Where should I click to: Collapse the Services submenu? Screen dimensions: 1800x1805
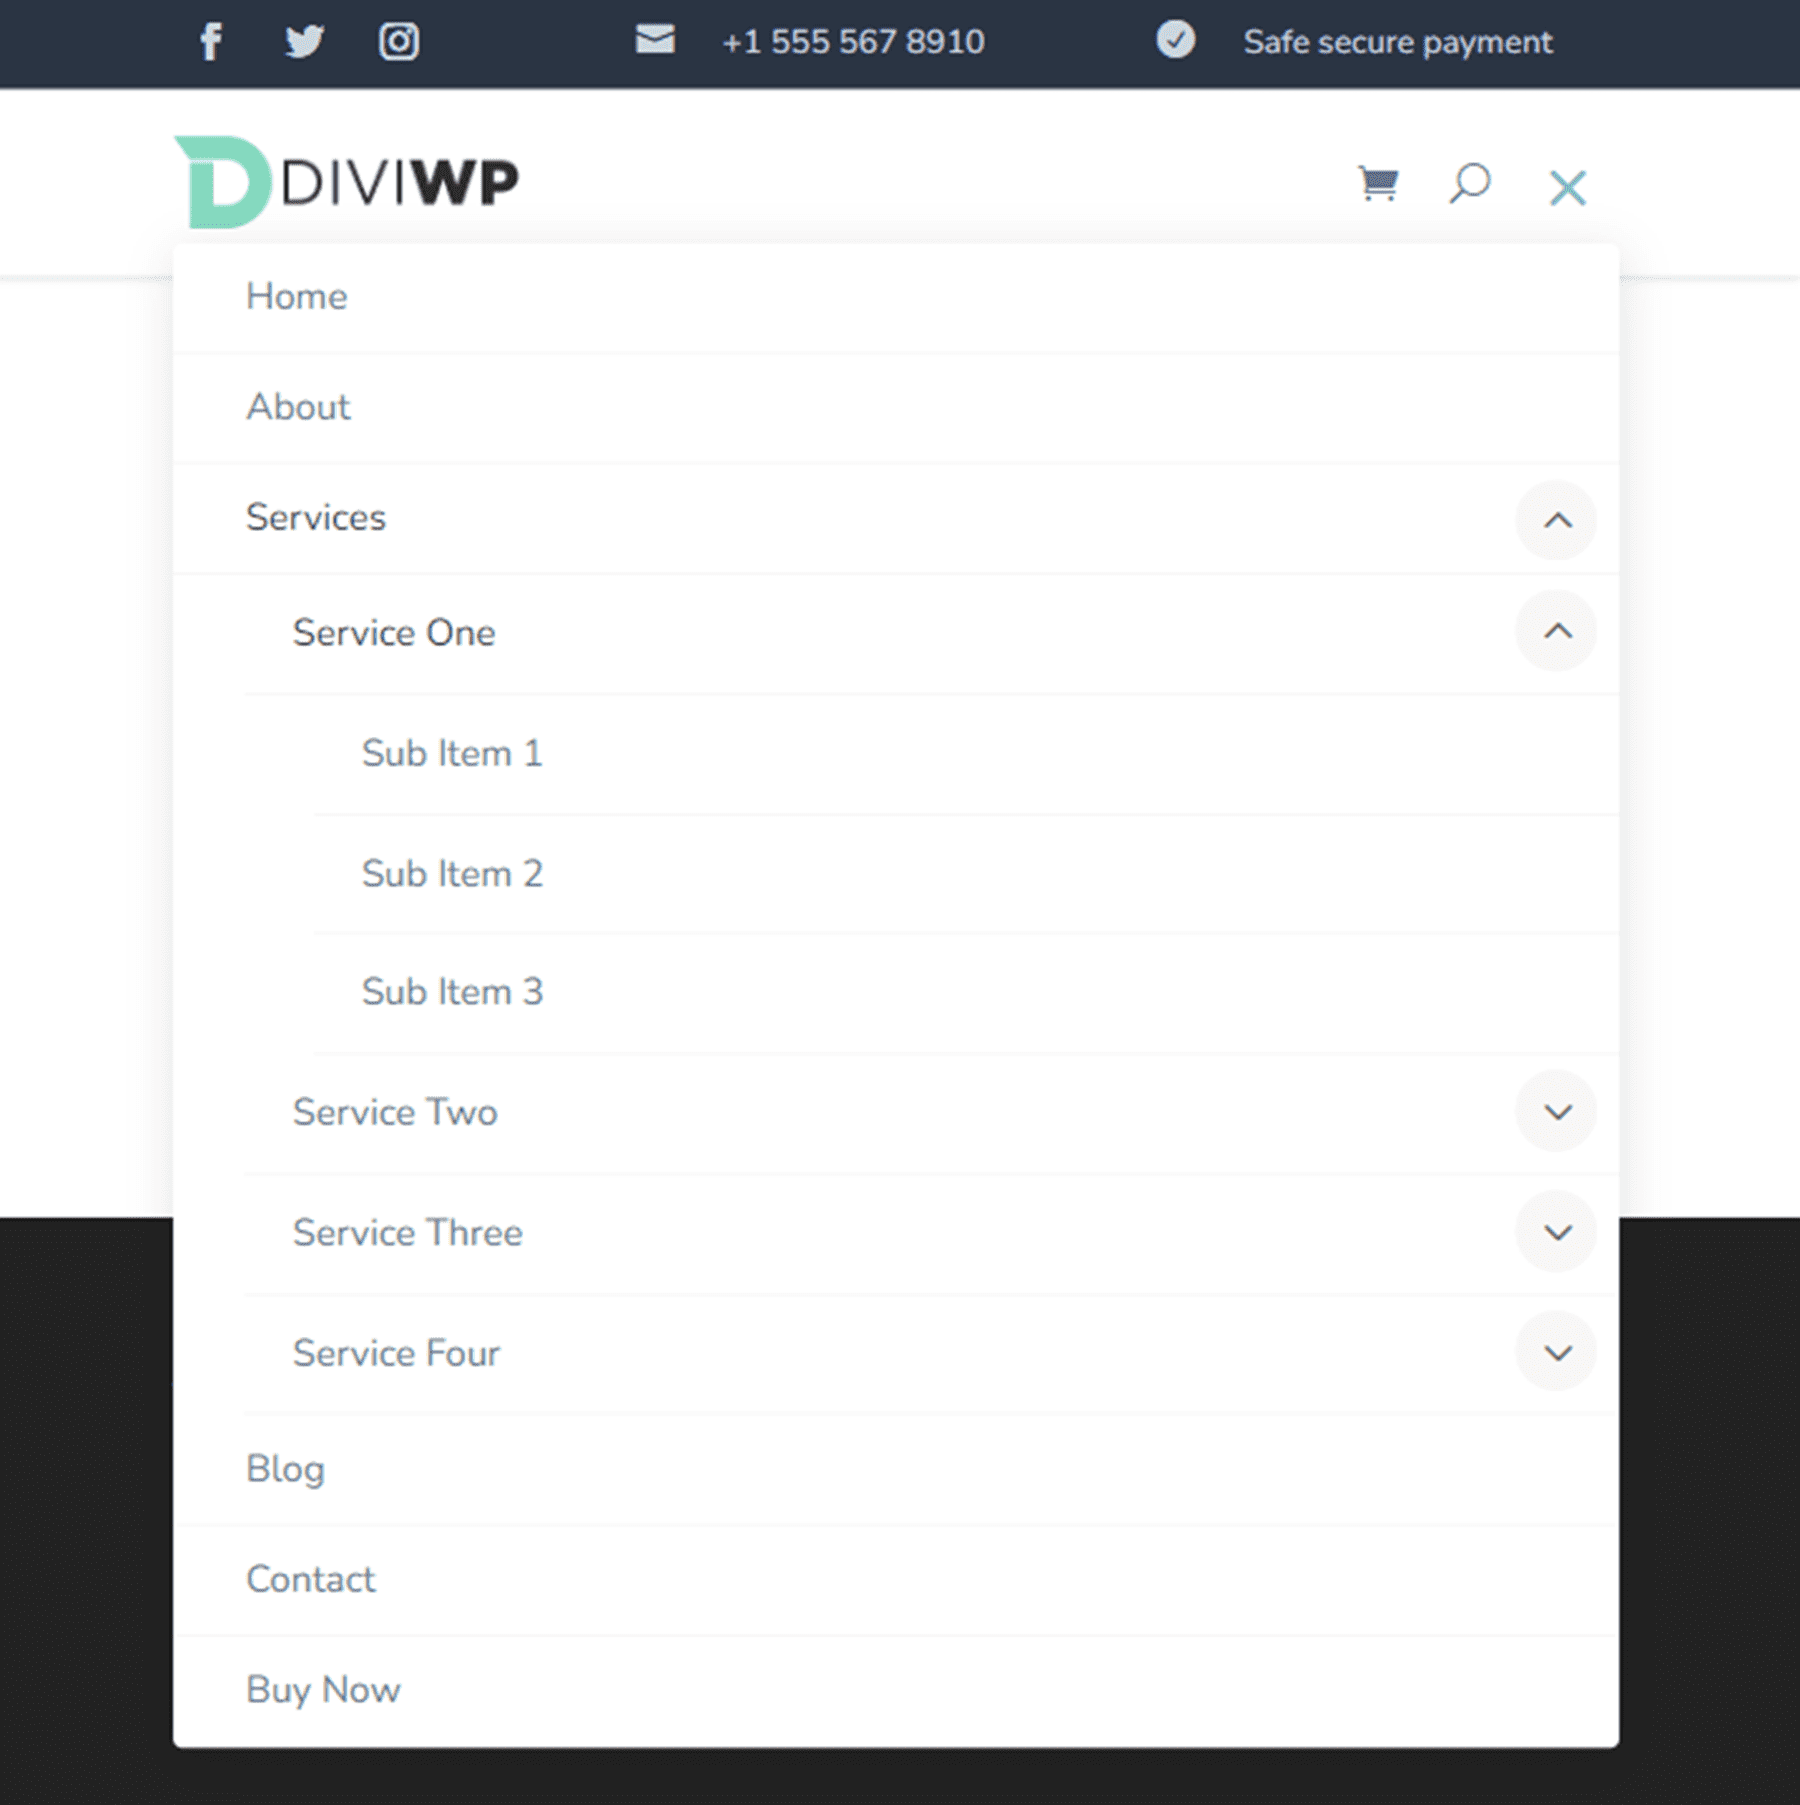[x=1556, y=520]
